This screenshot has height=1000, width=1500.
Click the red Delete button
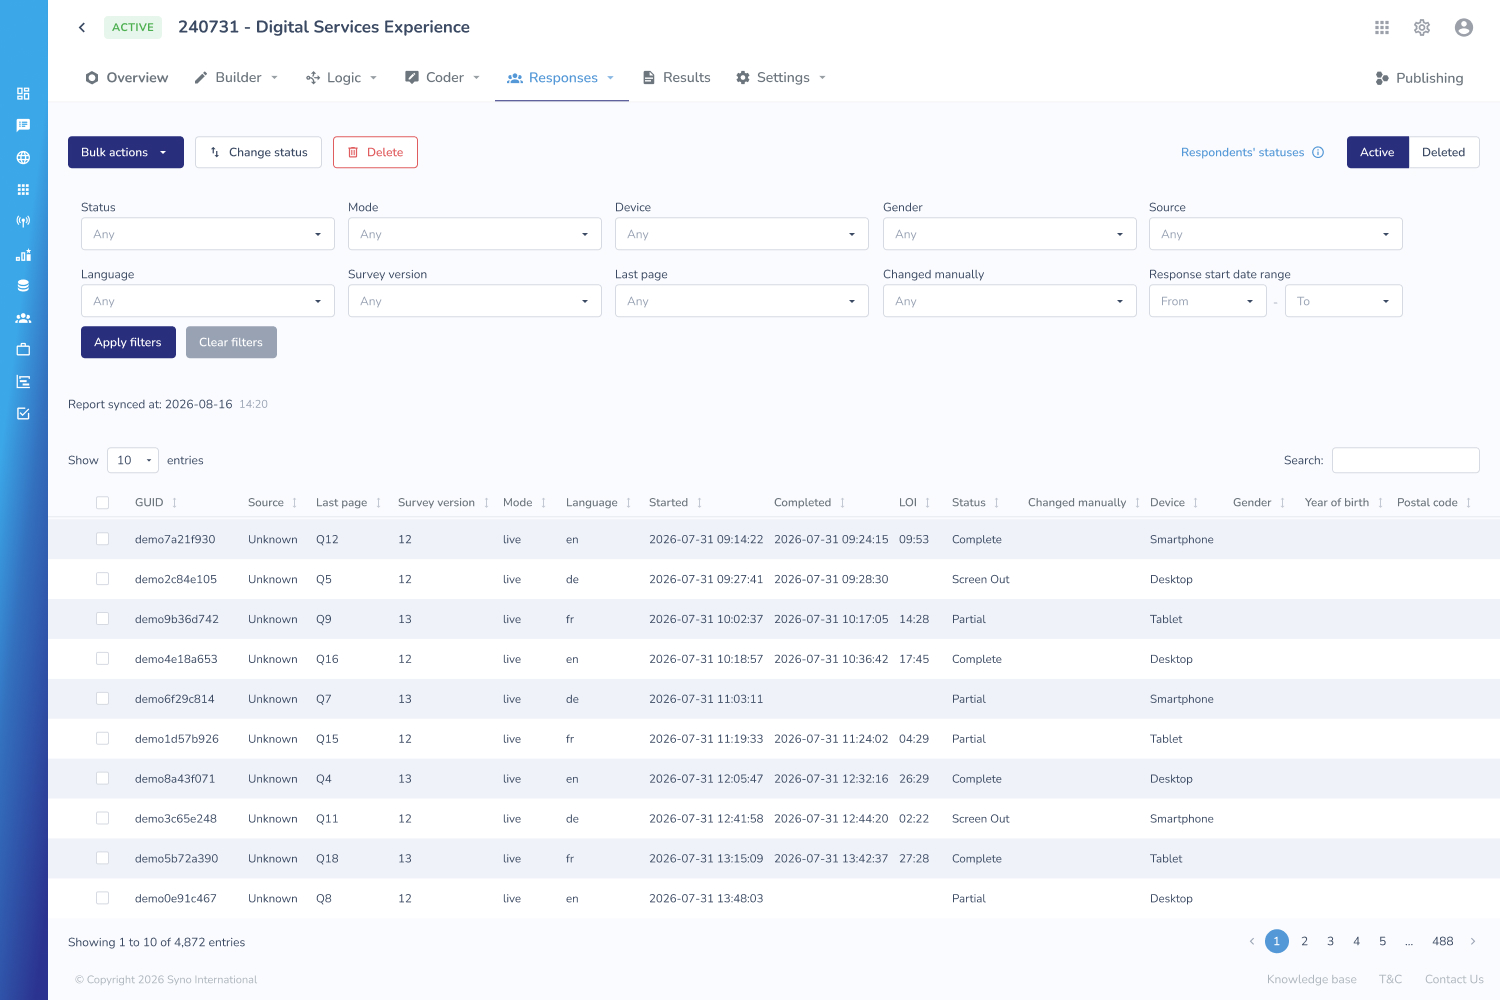pyautogui.click(x=375, y=152)
